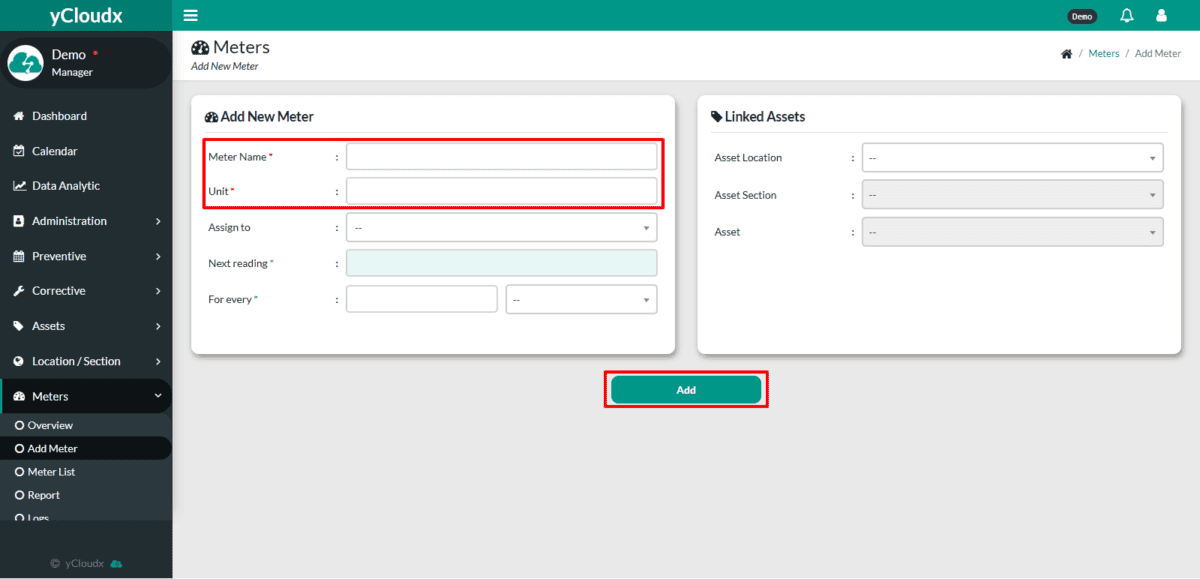Open Dashboard from the sidebar
The image size is (1200, 579).
pyautogui.click(x=59, y=116)
